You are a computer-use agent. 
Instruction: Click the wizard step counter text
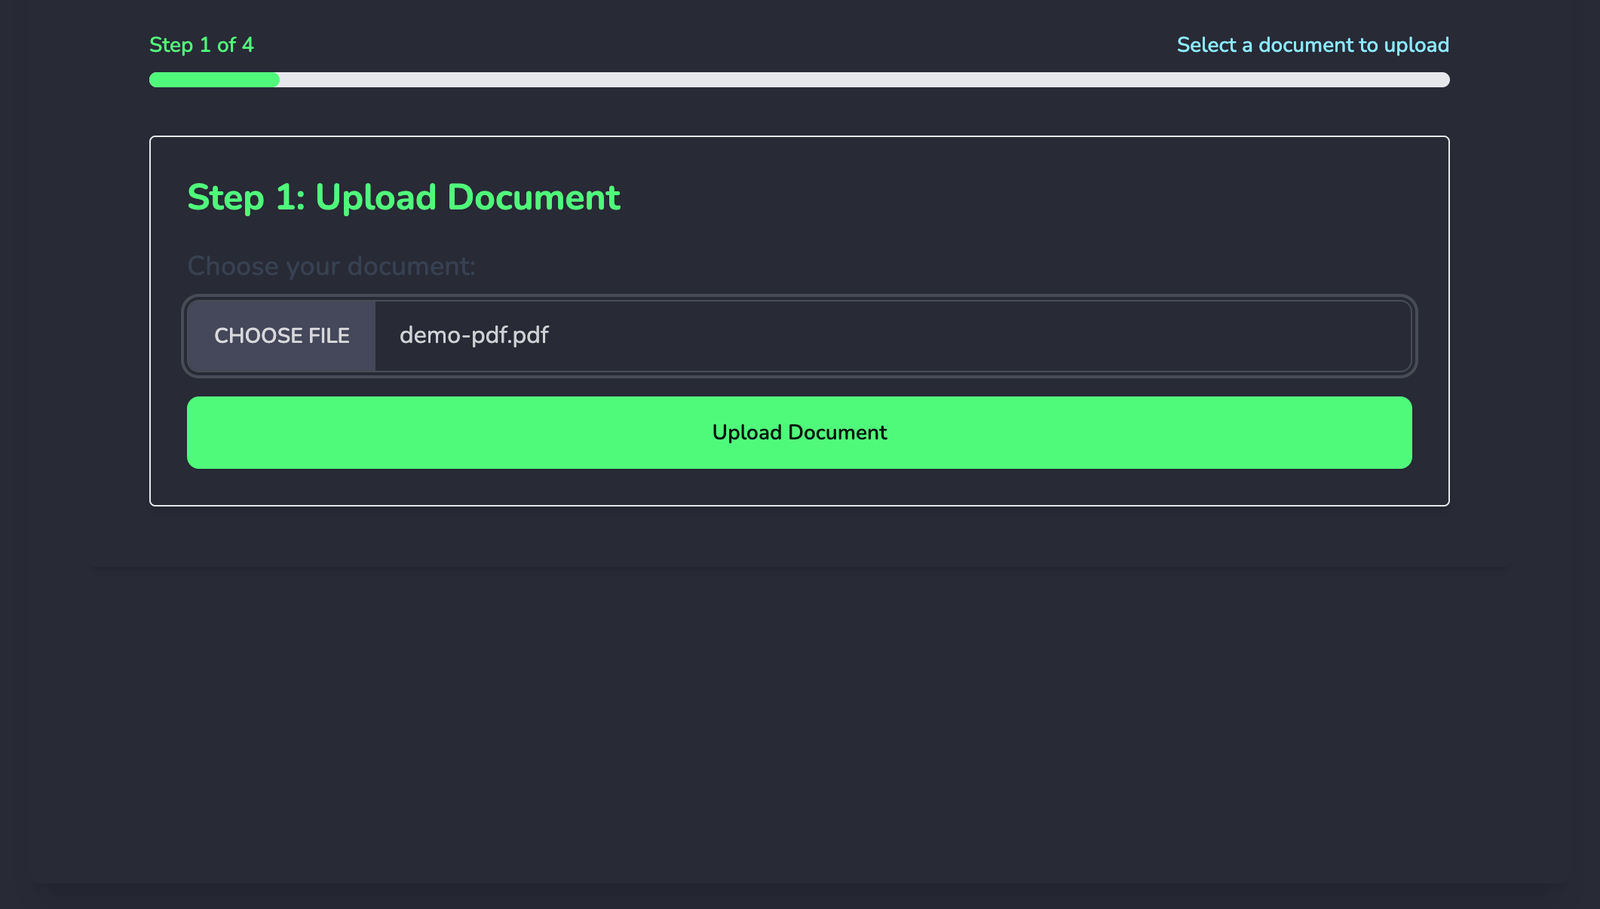pyautogui.click(x=201, y=45)
